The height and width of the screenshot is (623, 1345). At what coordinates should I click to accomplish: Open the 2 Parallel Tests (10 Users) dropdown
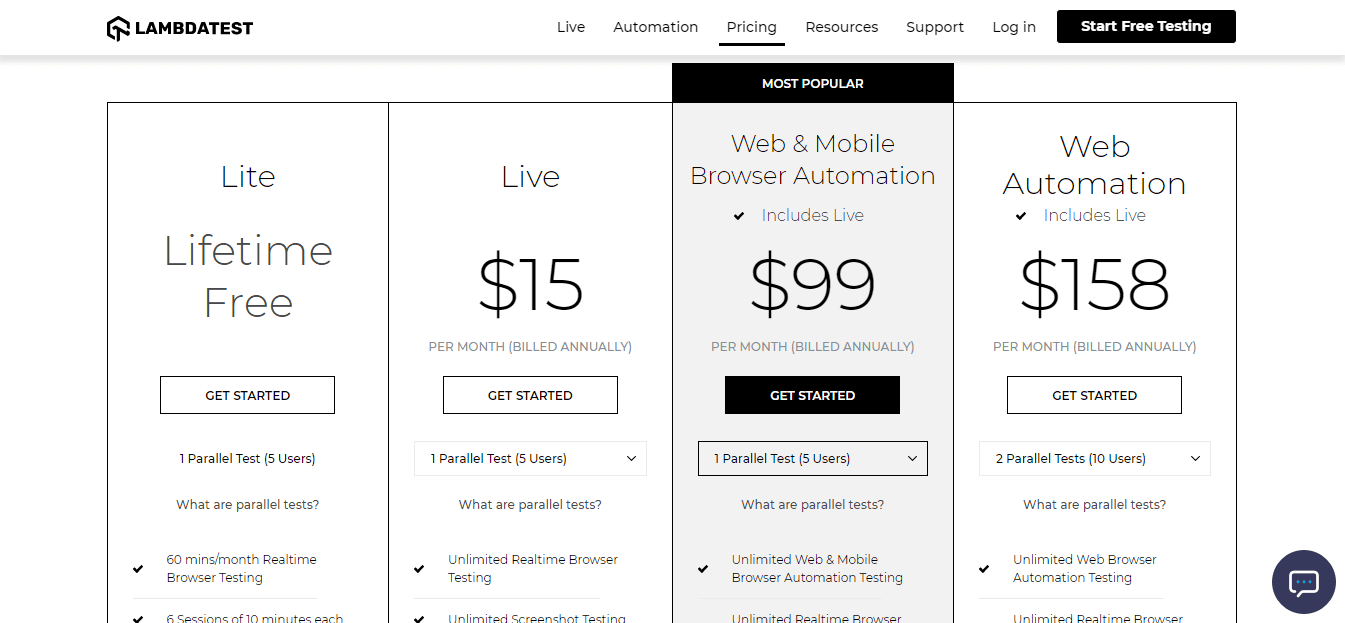1094,458
